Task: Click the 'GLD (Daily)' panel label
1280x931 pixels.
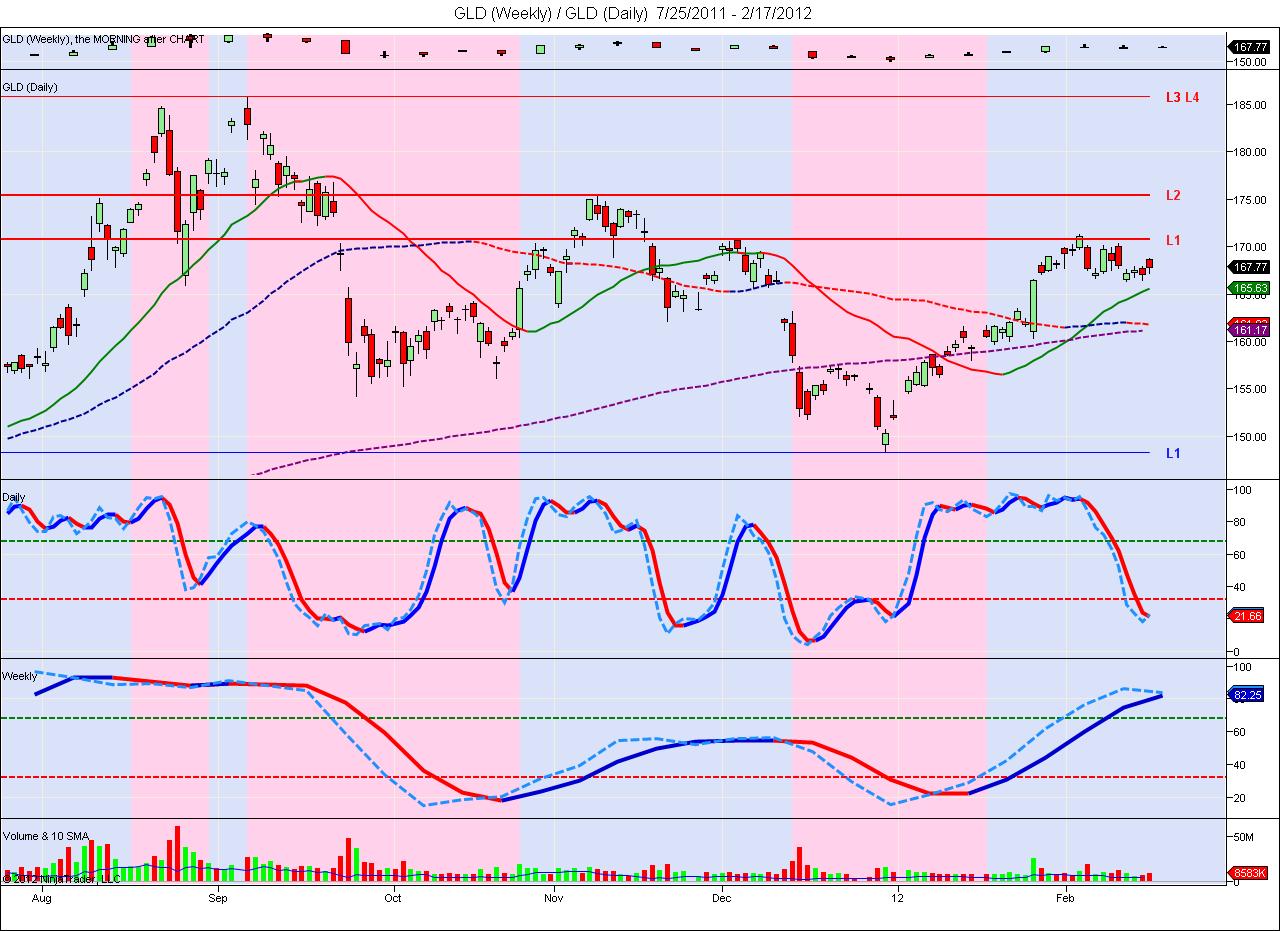Action: point(31,87)
